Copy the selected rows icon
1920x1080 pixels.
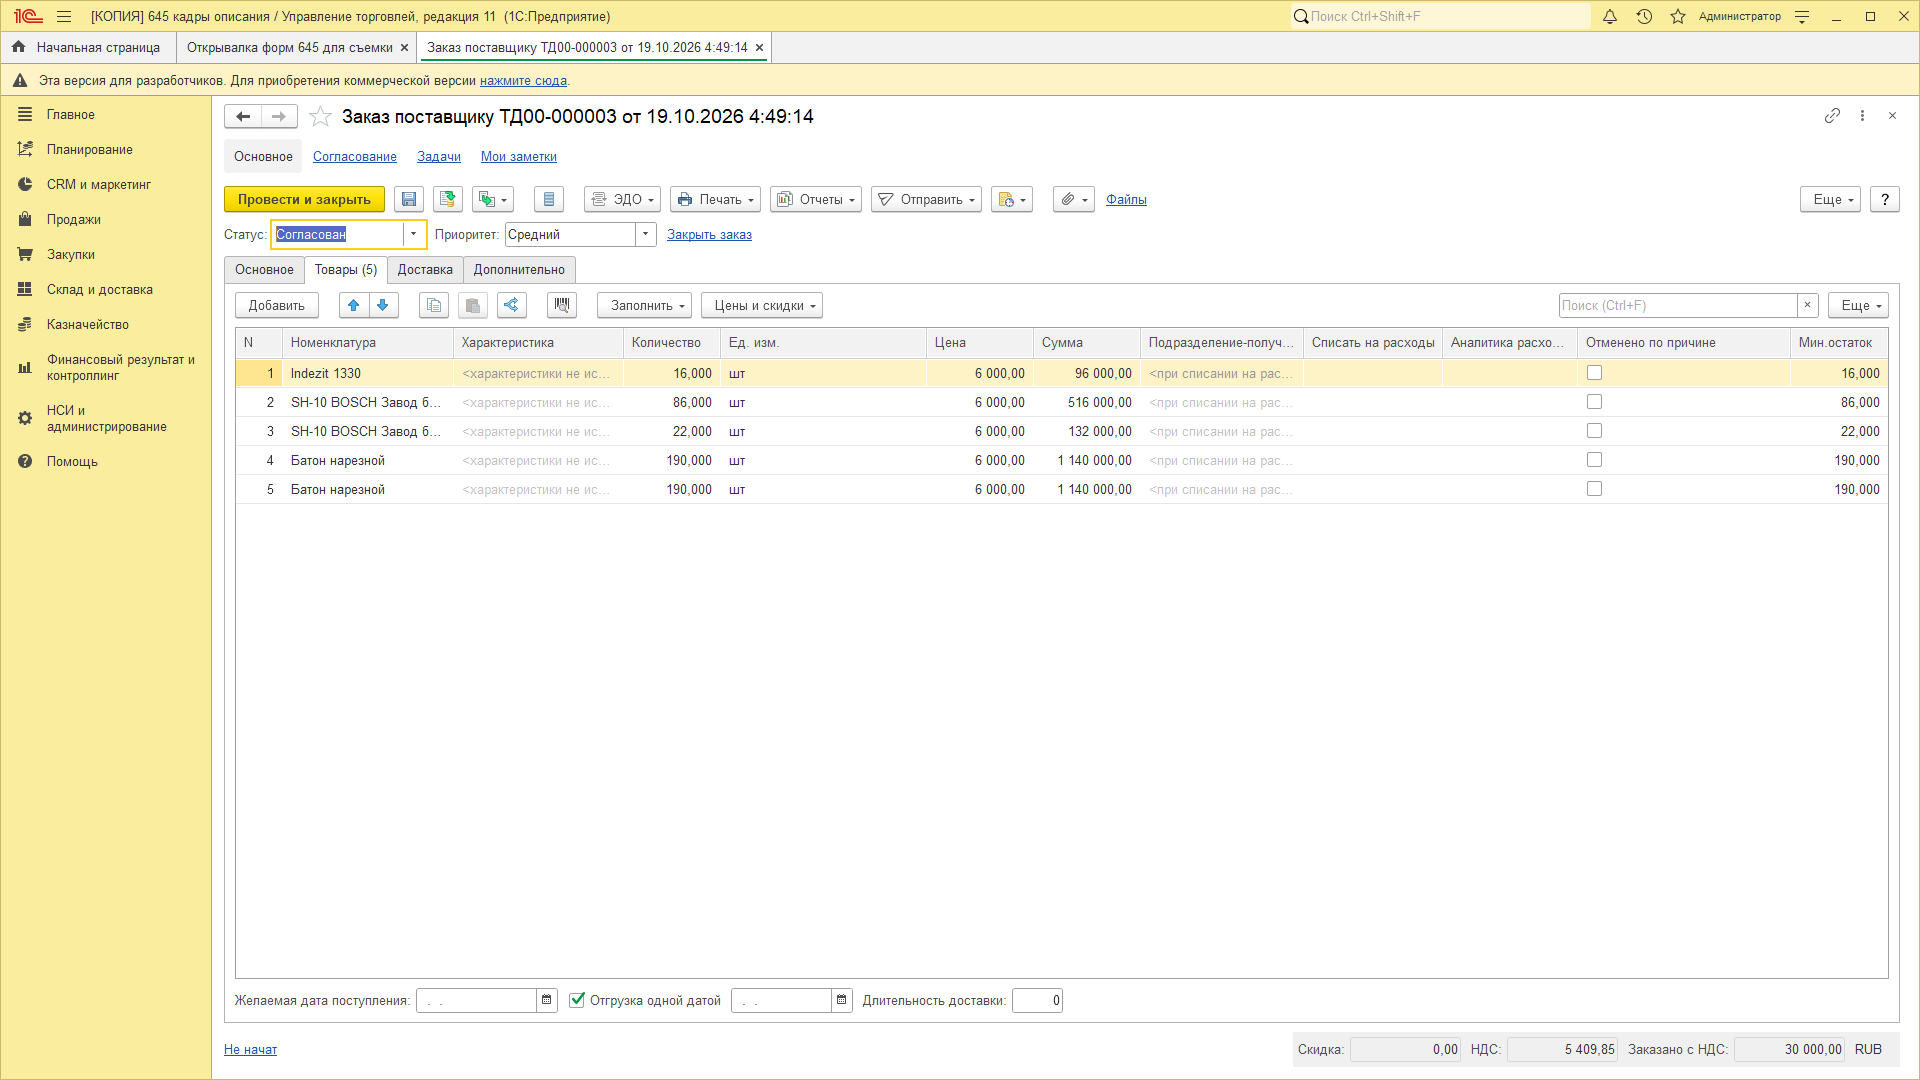coord(434,306)
